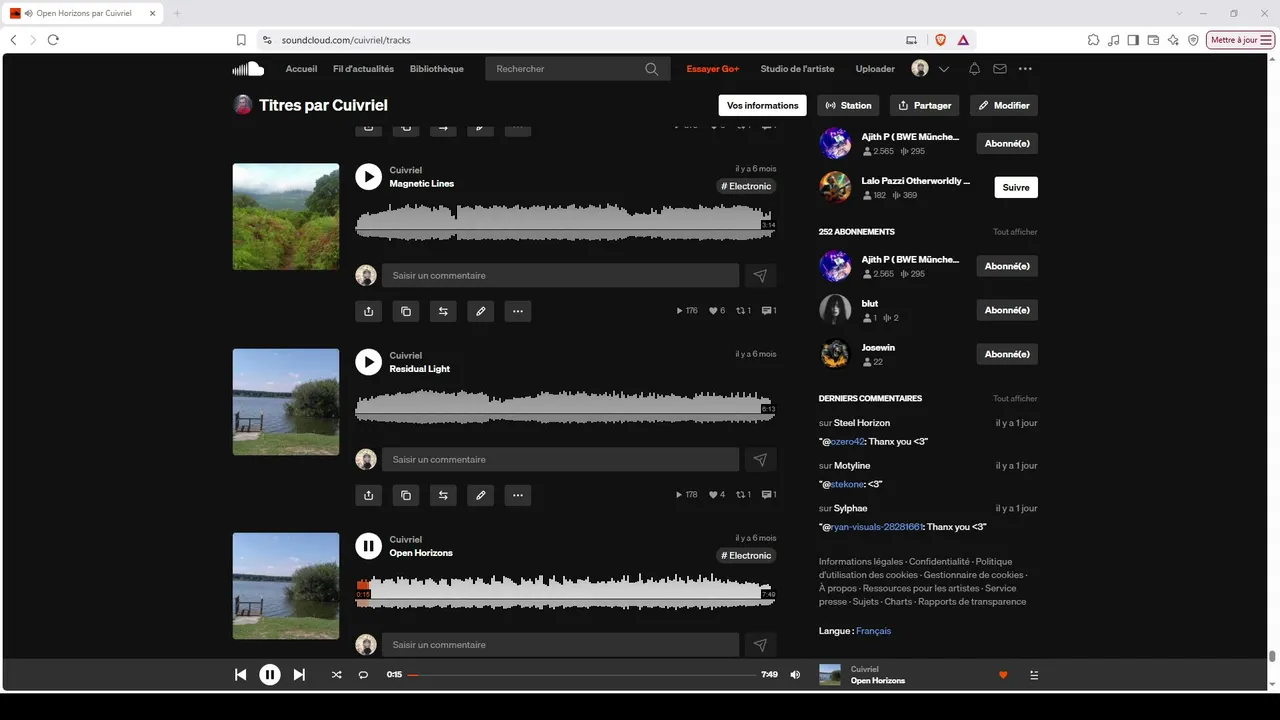Open the Brave shields icon
Screen dimensions: 1280x720
[x=940, y=40]
